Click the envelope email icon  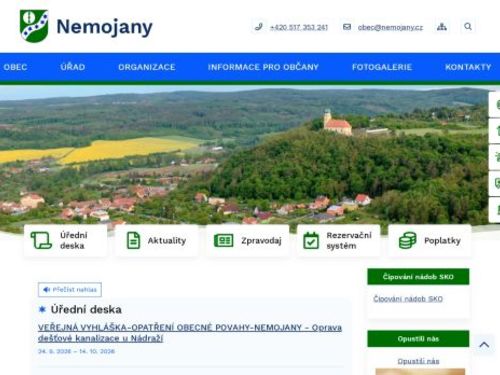(347, 27)
